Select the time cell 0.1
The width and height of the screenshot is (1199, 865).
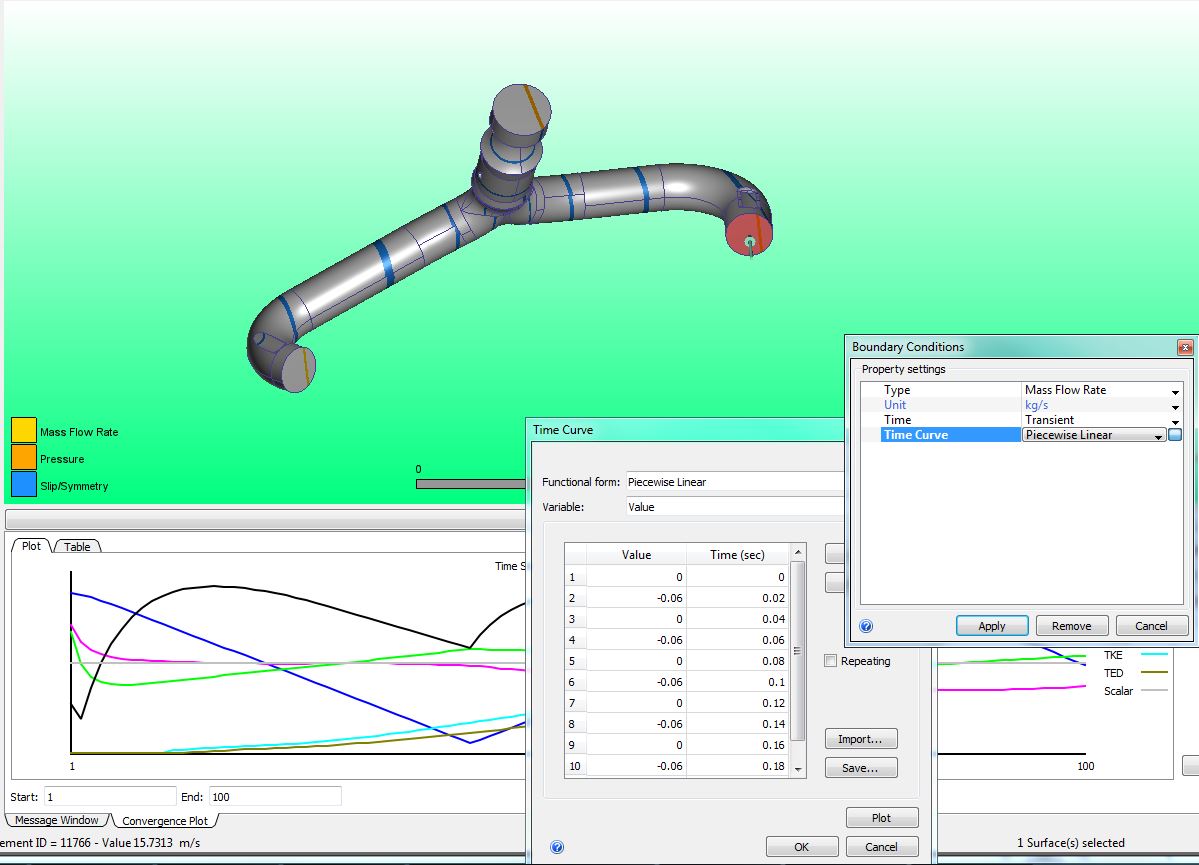(x=737, y=682)
